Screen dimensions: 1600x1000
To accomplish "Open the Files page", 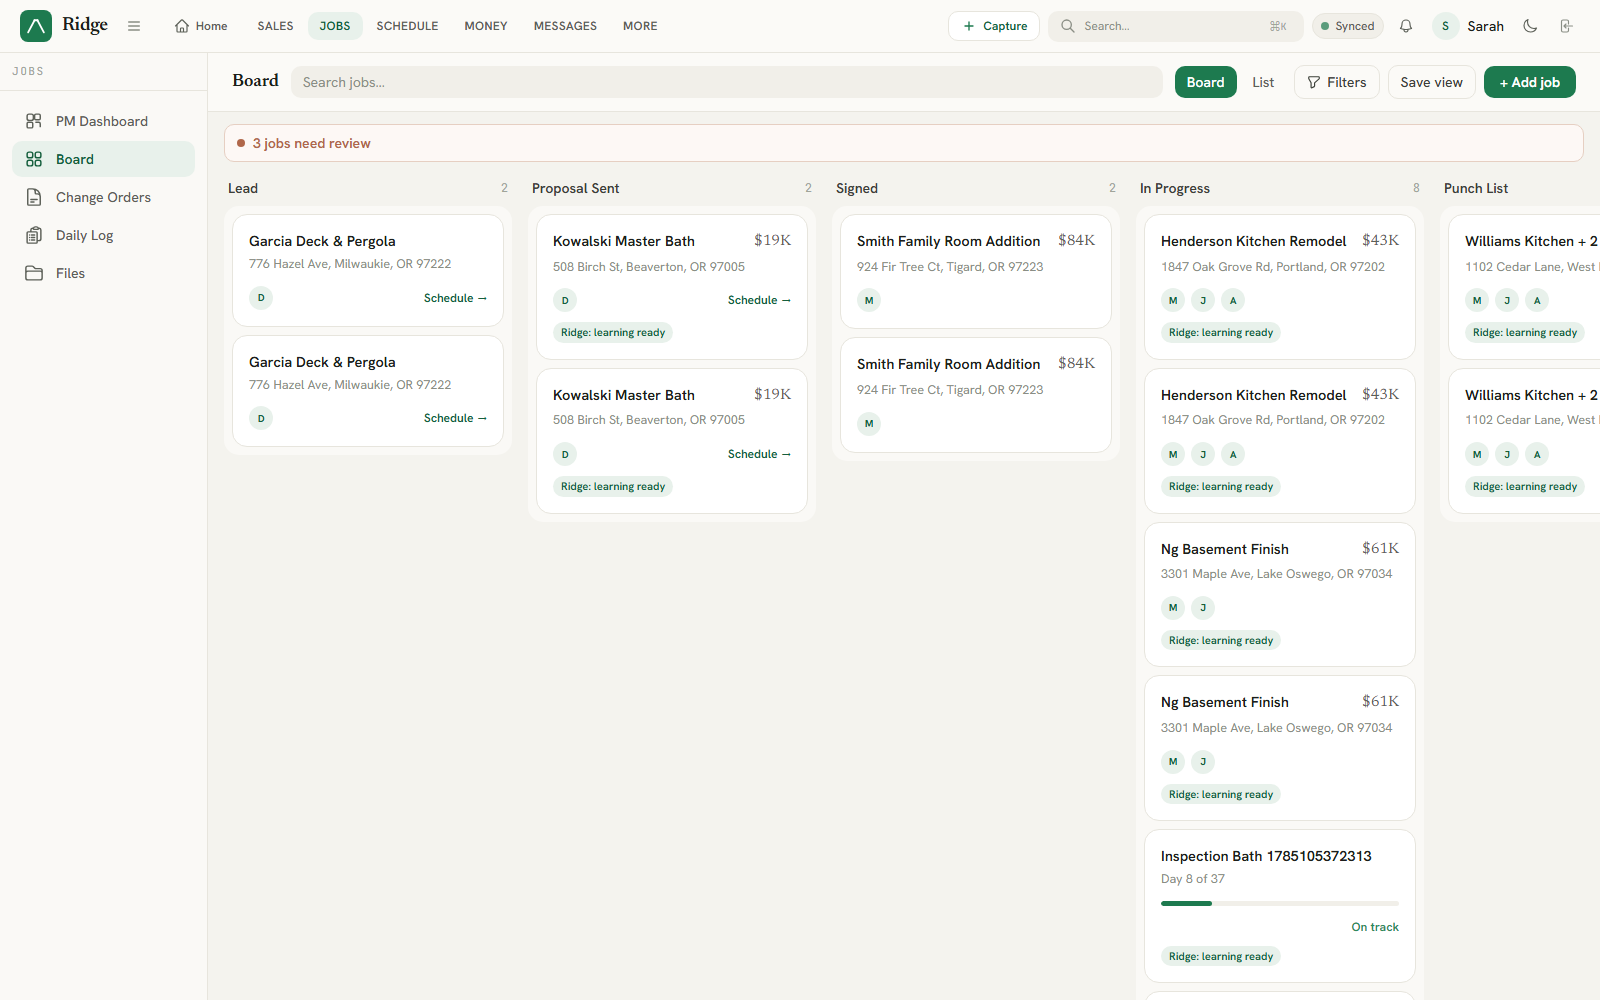I will (103, 273).
